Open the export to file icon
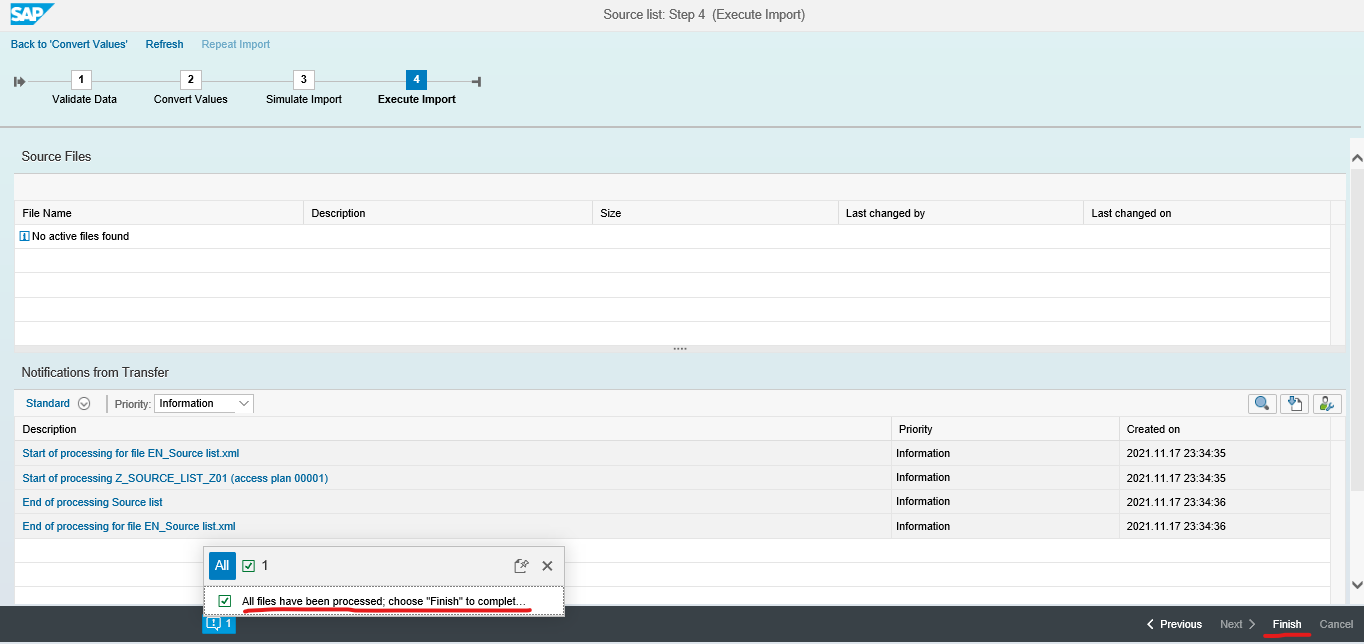Image resolution: width=1364 pixels, height=644 pixels. pyautogui.click(x=1293, y=403)
